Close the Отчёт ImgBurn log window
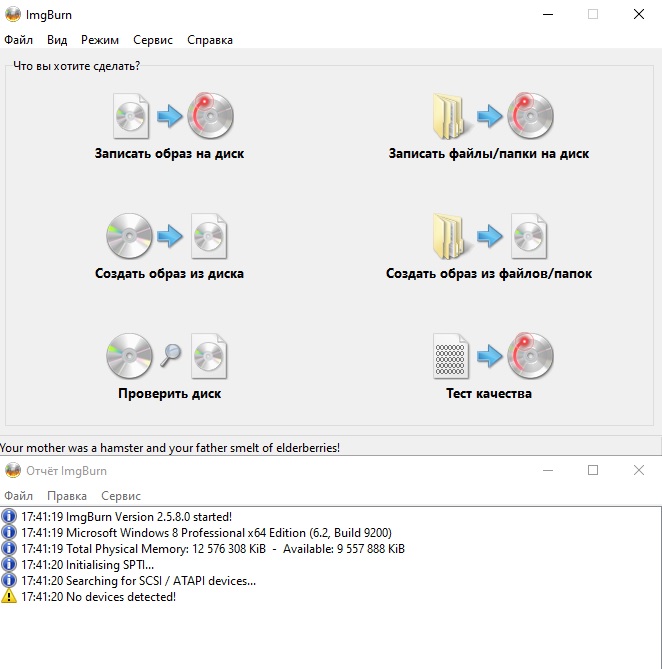 point(639,470)
